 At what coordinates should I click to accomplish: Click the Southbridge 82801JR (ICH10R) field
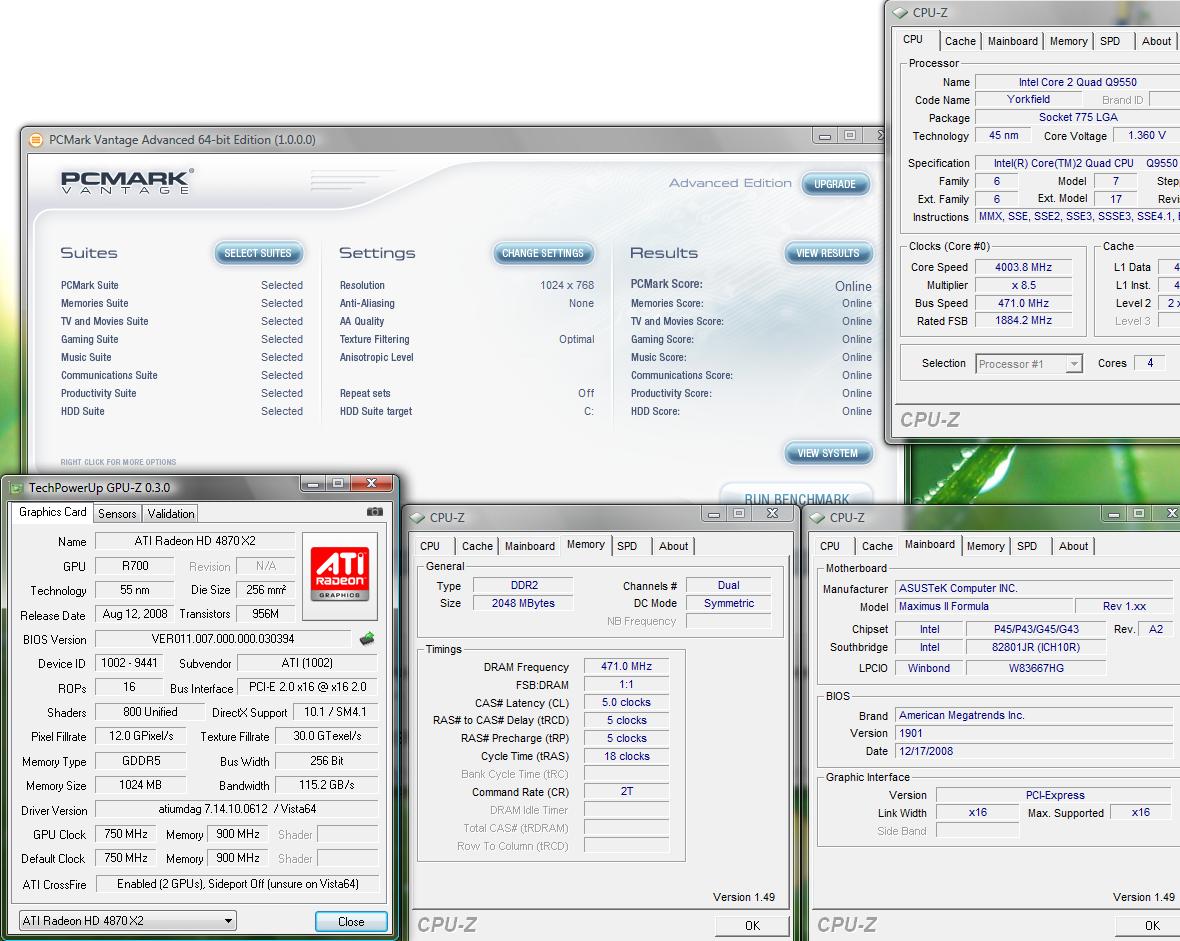pyautogui.click(x=1036, y=647)
